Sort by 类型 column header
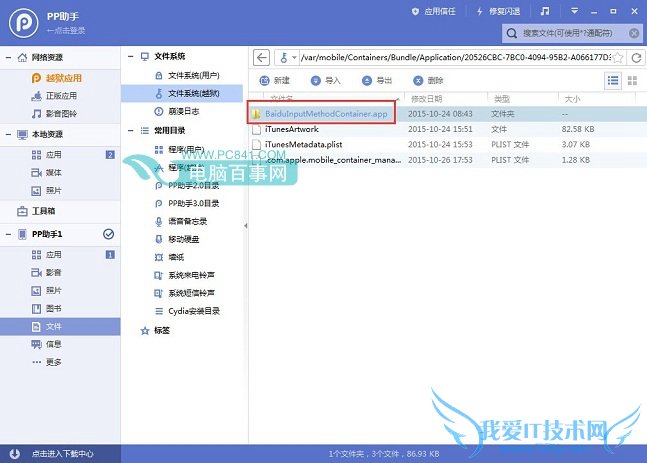Viewport: 647px width, 463px height. [502, 99]
